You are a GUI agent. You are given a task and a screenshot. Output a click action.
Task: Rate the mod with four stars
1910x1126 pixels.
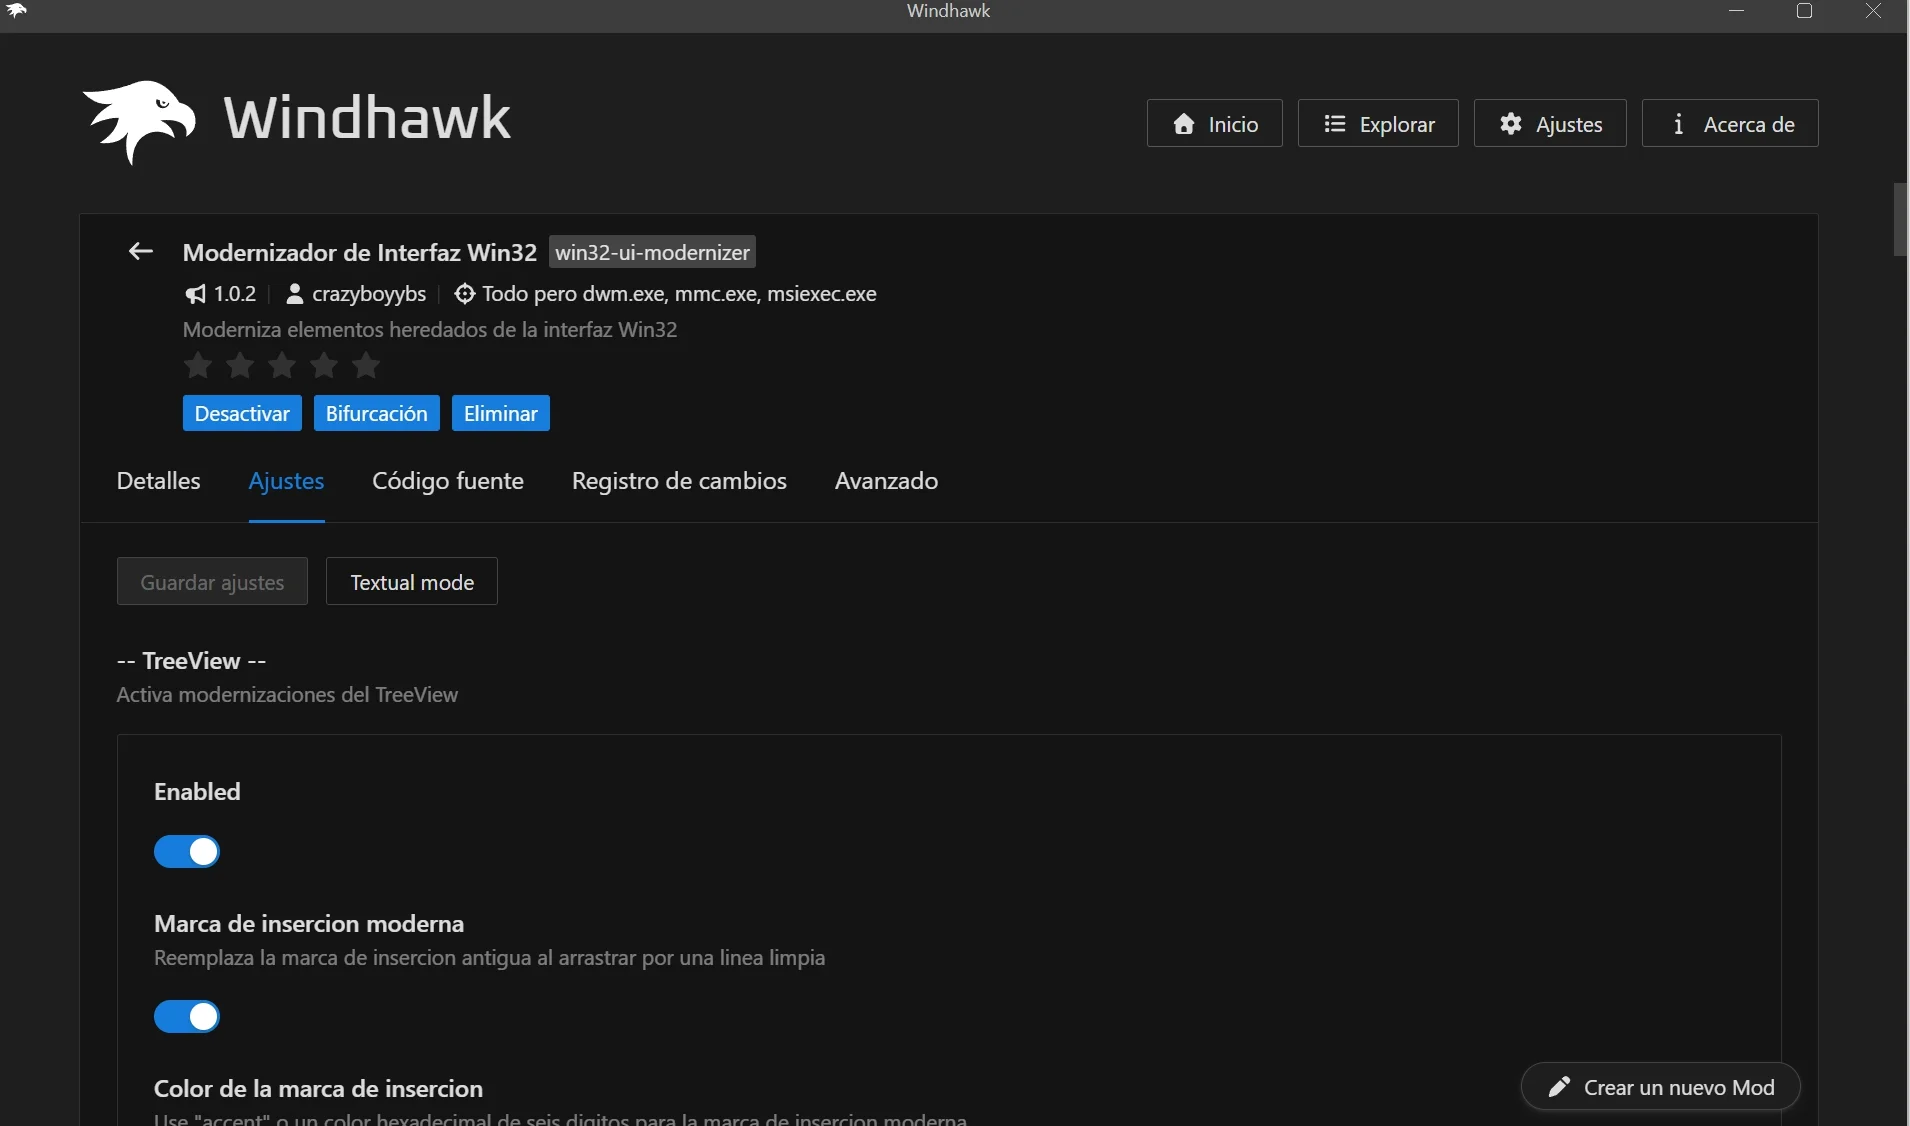[324, 366]
